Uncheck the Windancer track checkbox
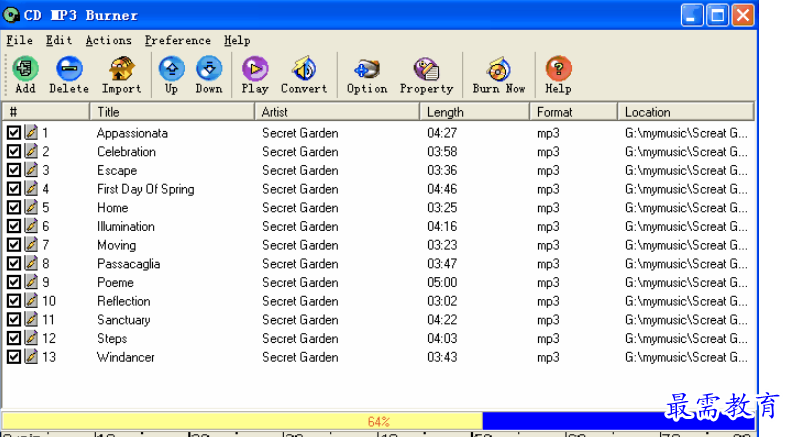This screenshot has height=437, width=788. pyautogui.click(x=14, y=357)
